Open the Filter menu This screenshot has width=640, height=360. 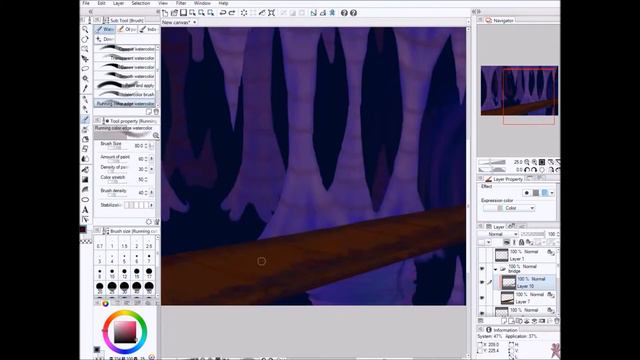181,3
